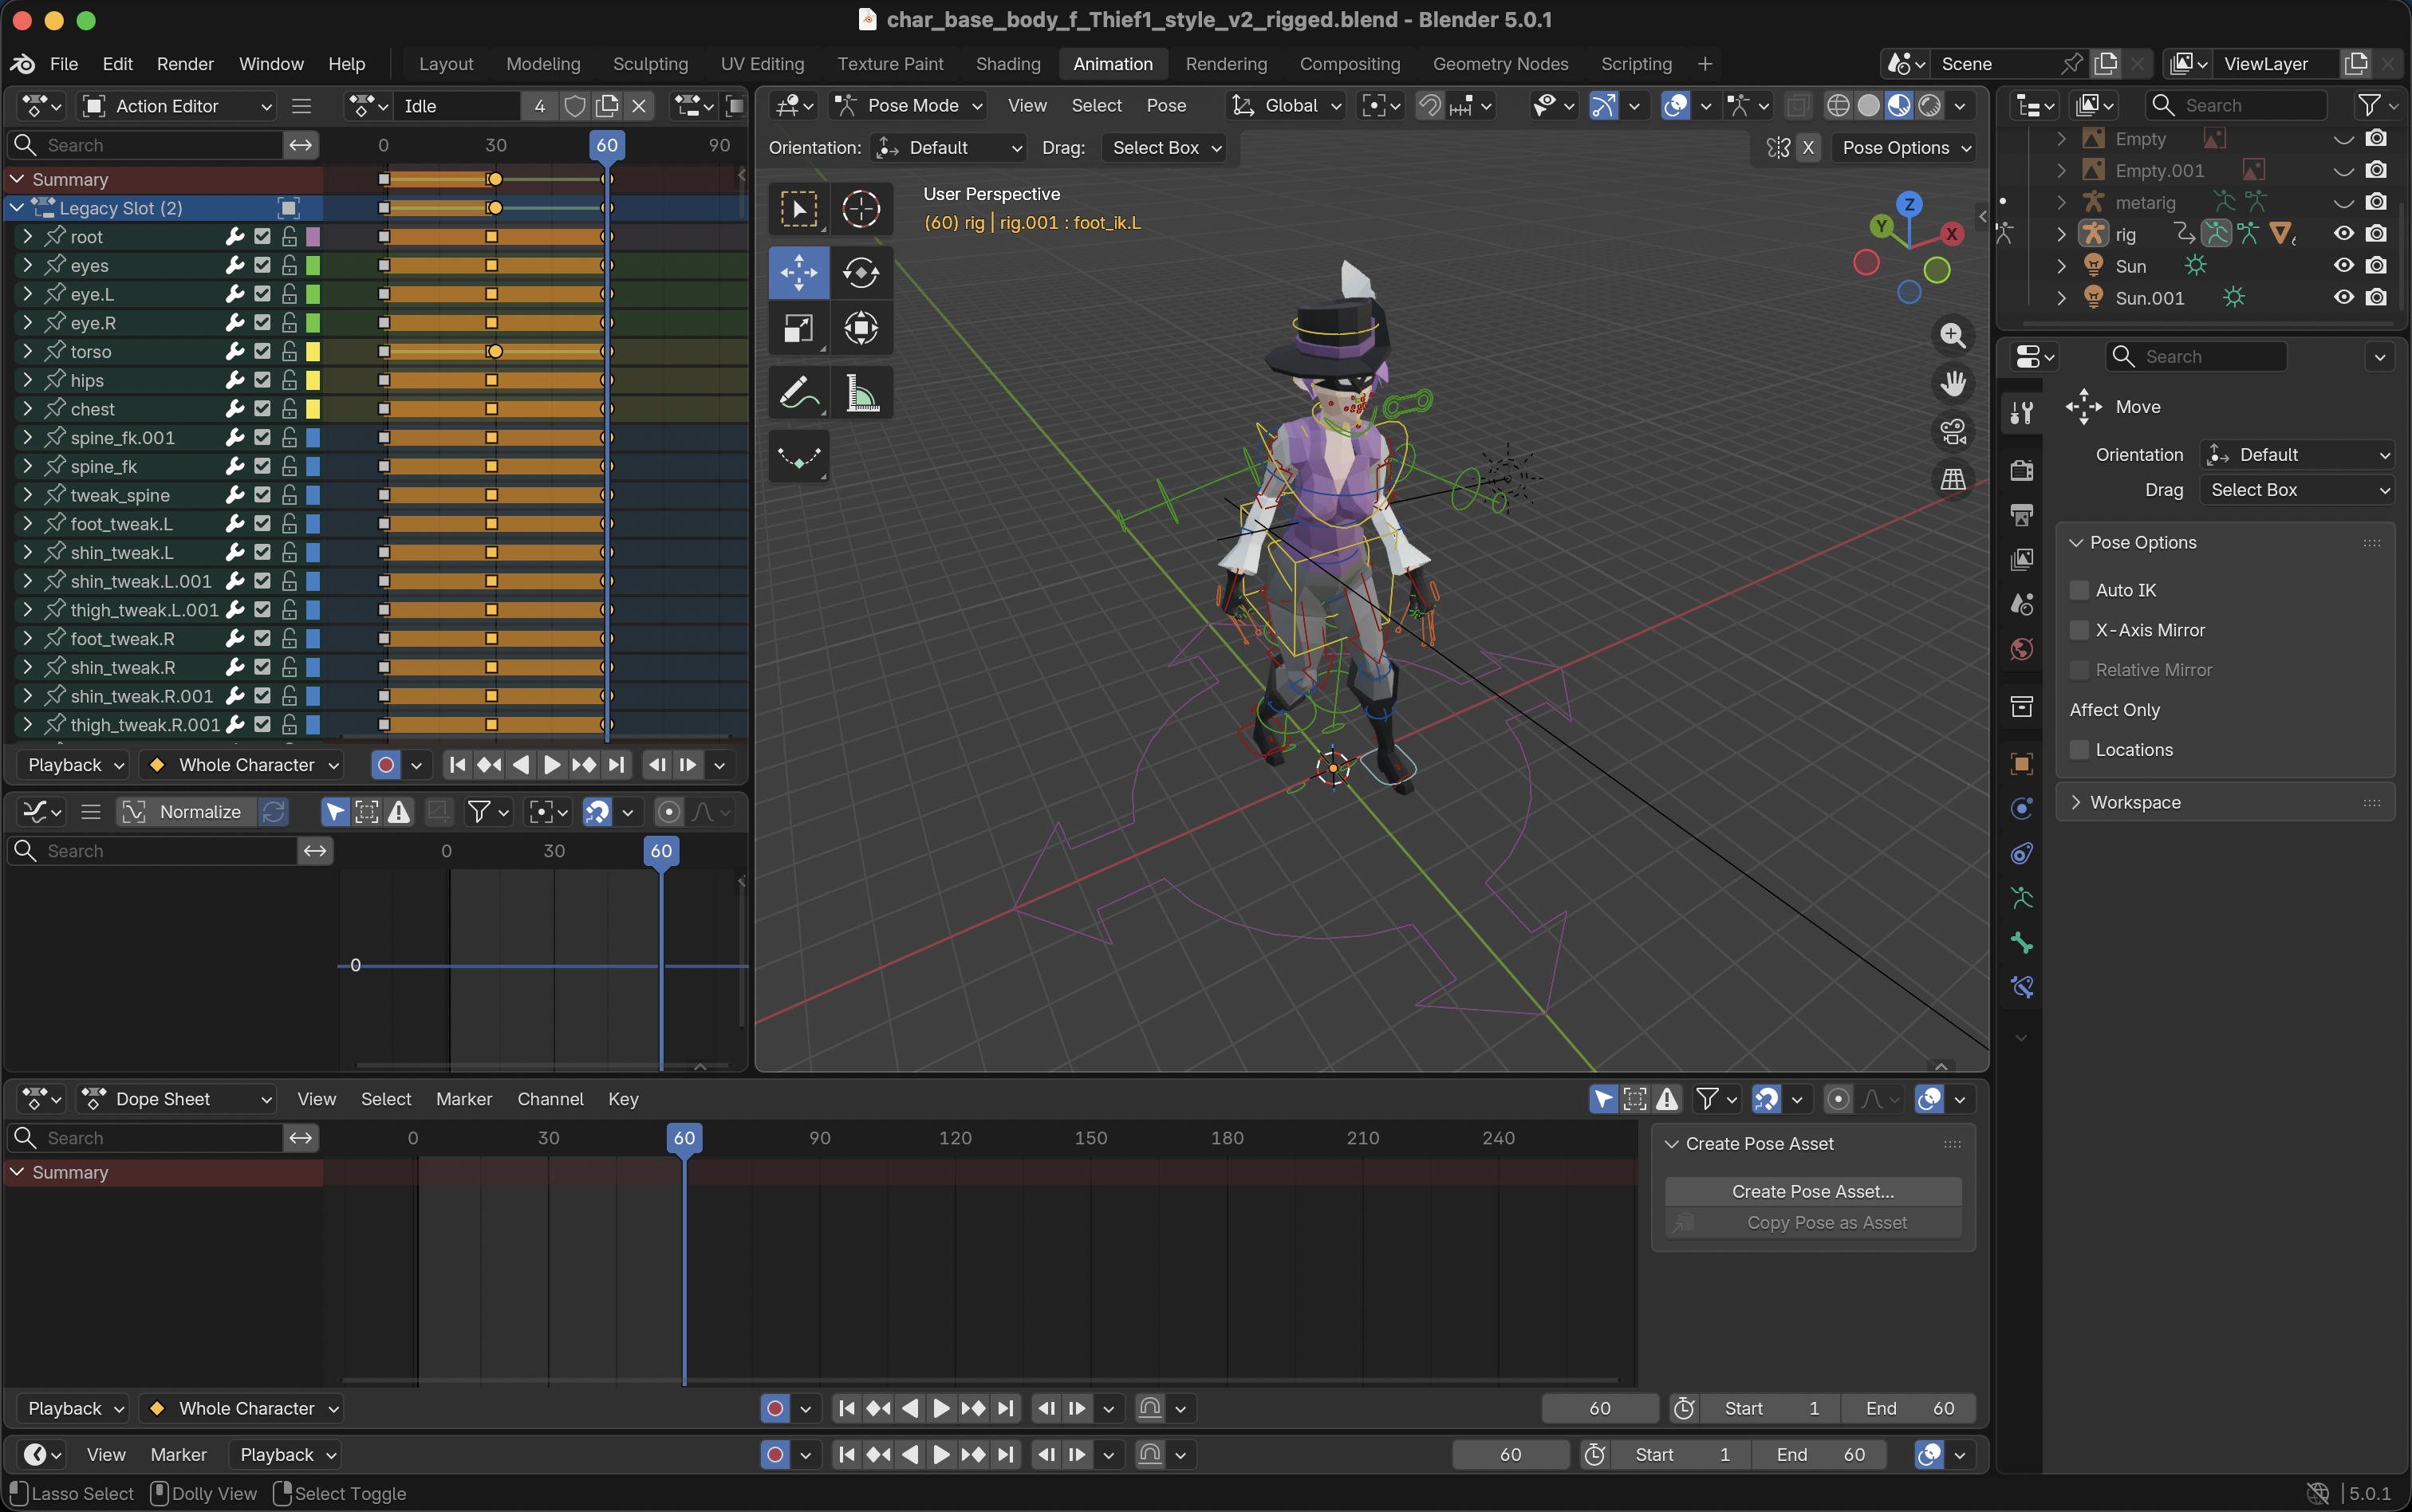2412x1512 pixels.
Task: Expand the torso channel
Action: (27, 351)
